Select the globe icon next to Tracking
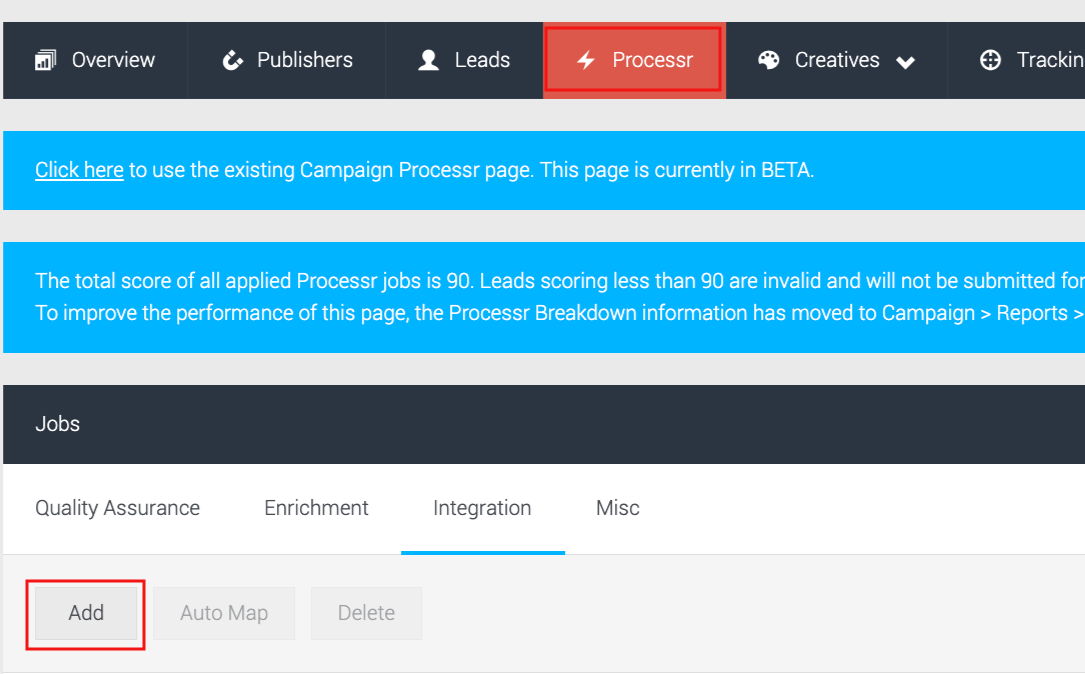1085x674 pixels. [989, 60]
